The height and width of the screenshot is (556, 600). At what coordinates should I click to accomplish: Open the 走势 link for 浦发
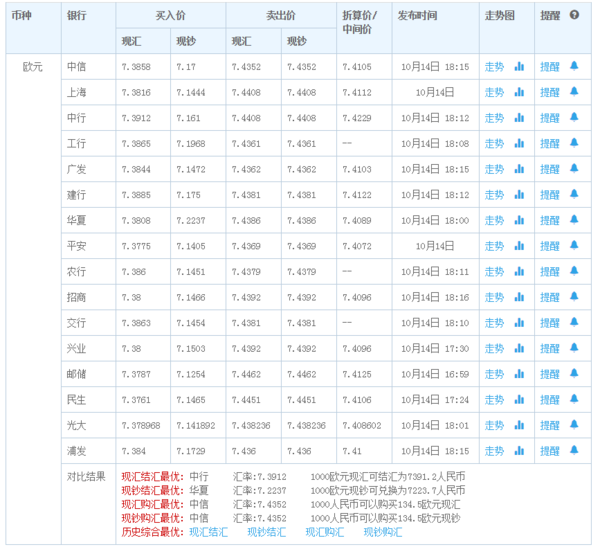click(494, 451)
